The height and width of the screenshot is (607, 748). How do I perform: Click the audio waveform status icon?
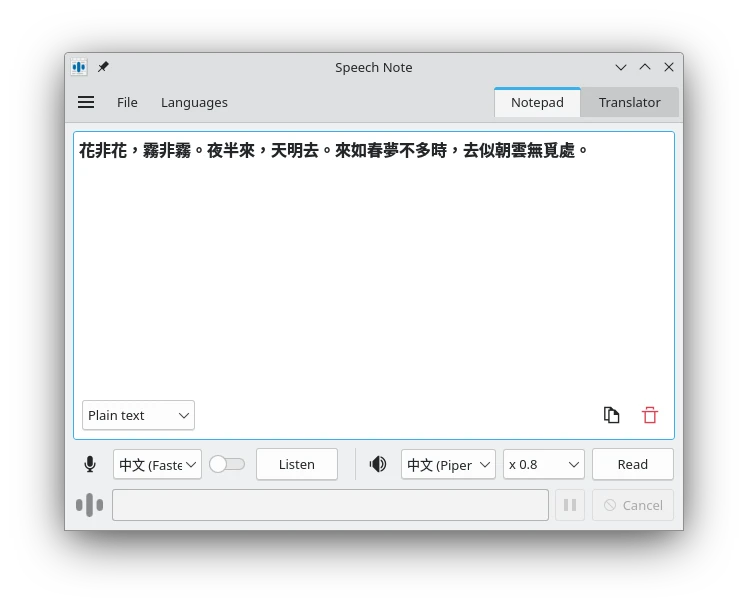(x=89, y=505)
